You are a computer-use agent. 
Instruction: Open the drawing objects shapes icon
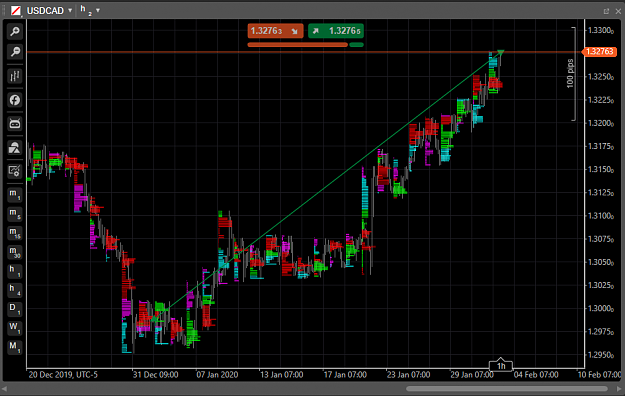[x=15, y=148]
